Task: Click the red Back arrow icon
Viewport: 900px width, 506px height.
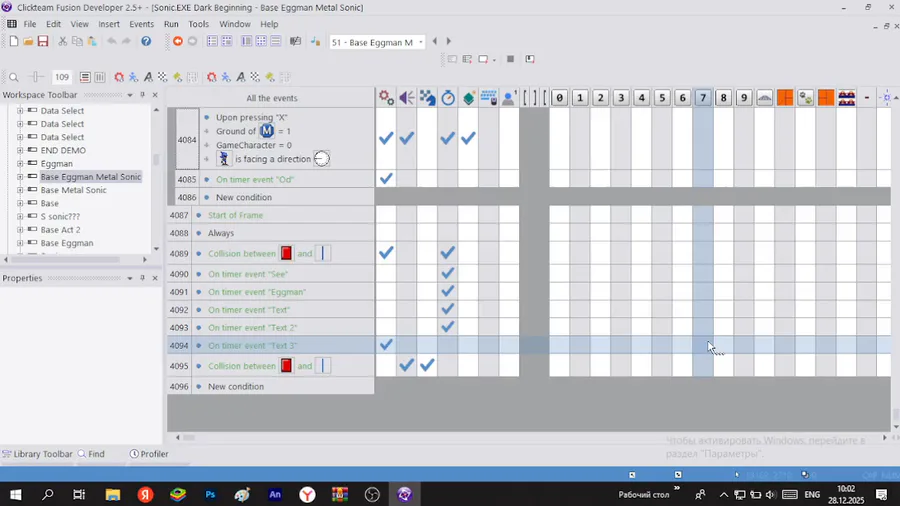Action: coord(178,41)
